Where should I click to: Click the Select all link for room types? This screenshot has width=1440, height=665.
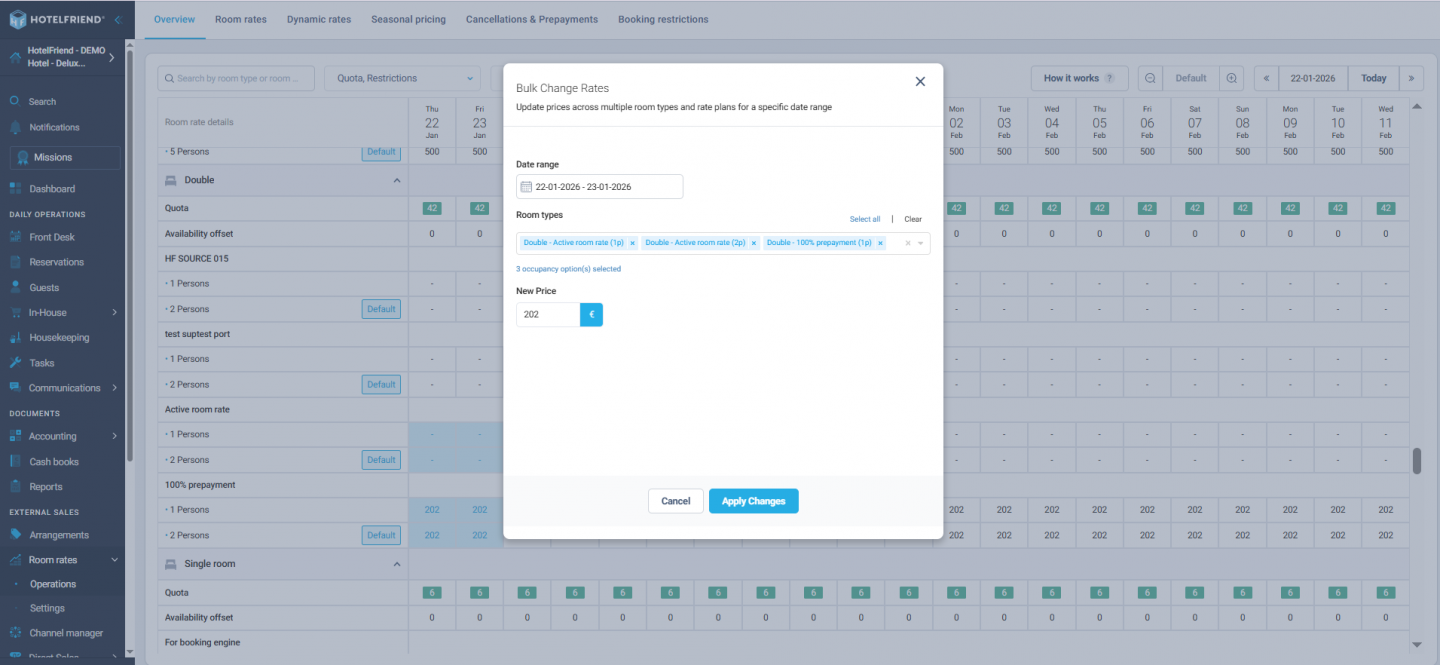pyautogui.click(x=864, y=219)
